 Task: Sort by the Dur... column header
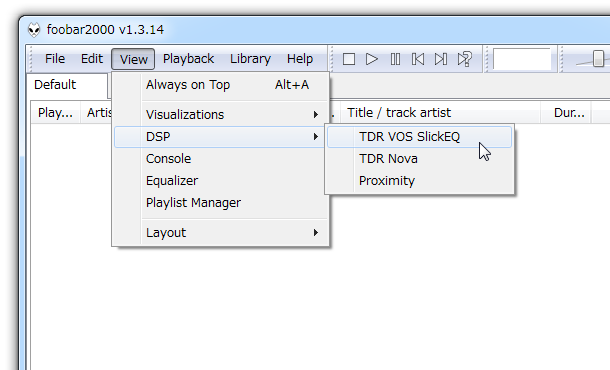pos(566,113)
